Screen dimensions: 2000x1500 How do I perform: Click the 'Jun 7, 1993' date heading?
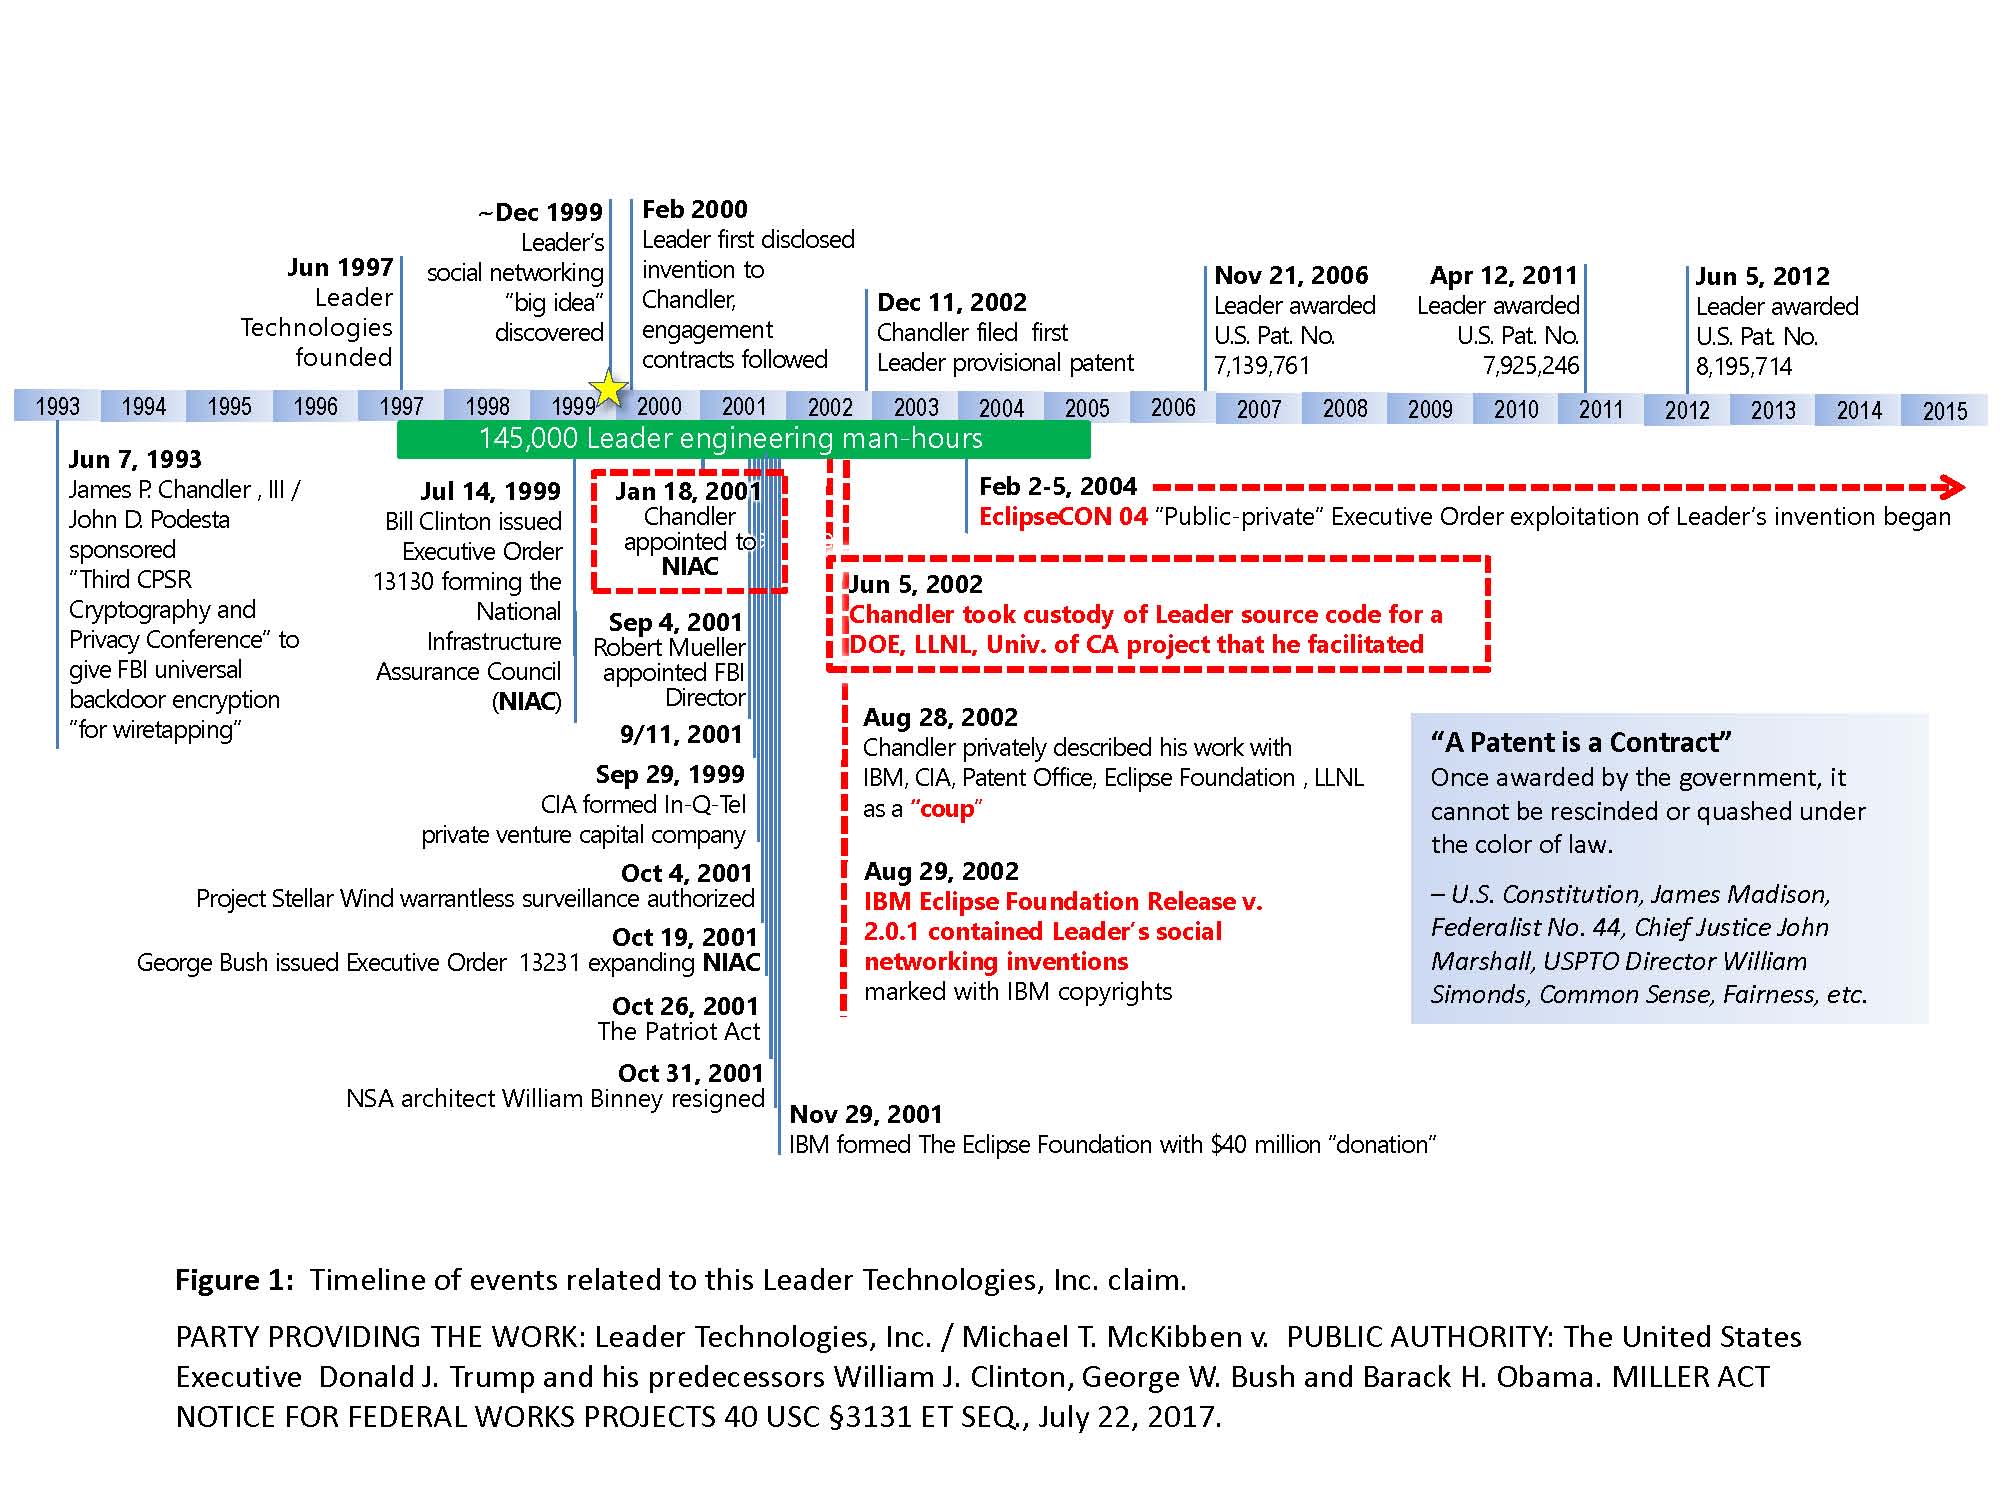pos(135,460)
